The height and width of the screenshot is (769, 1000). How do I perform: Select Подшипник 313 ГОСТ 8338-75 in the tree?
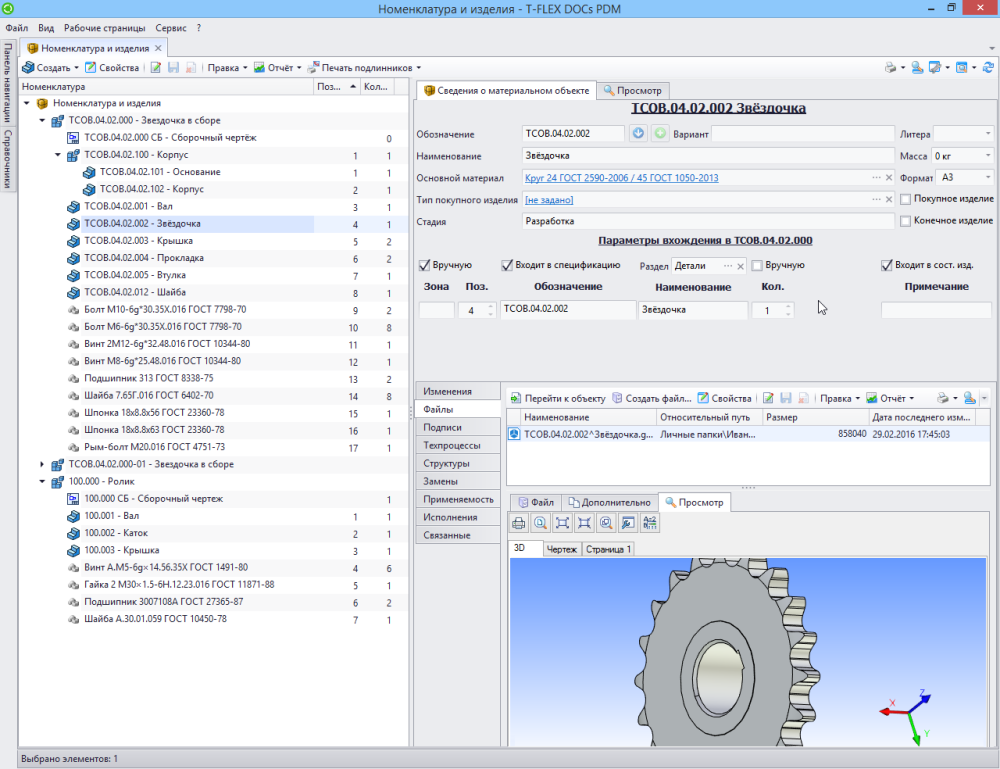pyautogui.click(x=148, y=379)
